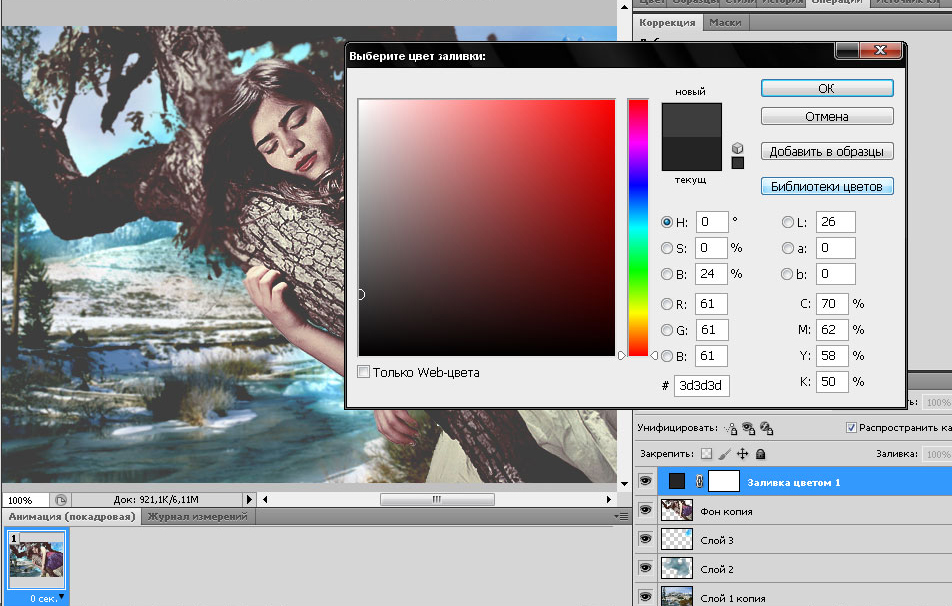Switch to the Образцы panel tab
The width and height of the screenshot is (952, 606).
(x=695, y=2)
